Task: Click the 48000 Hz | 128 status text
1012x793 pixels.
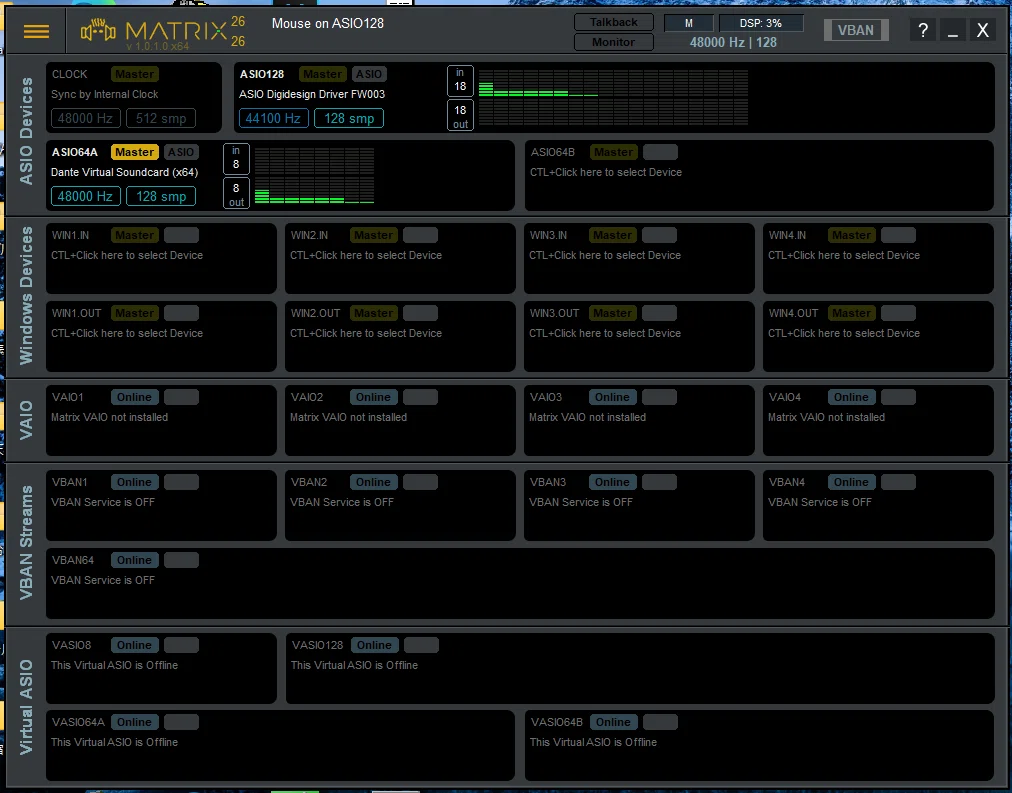Action: click(x=733, y=43)
